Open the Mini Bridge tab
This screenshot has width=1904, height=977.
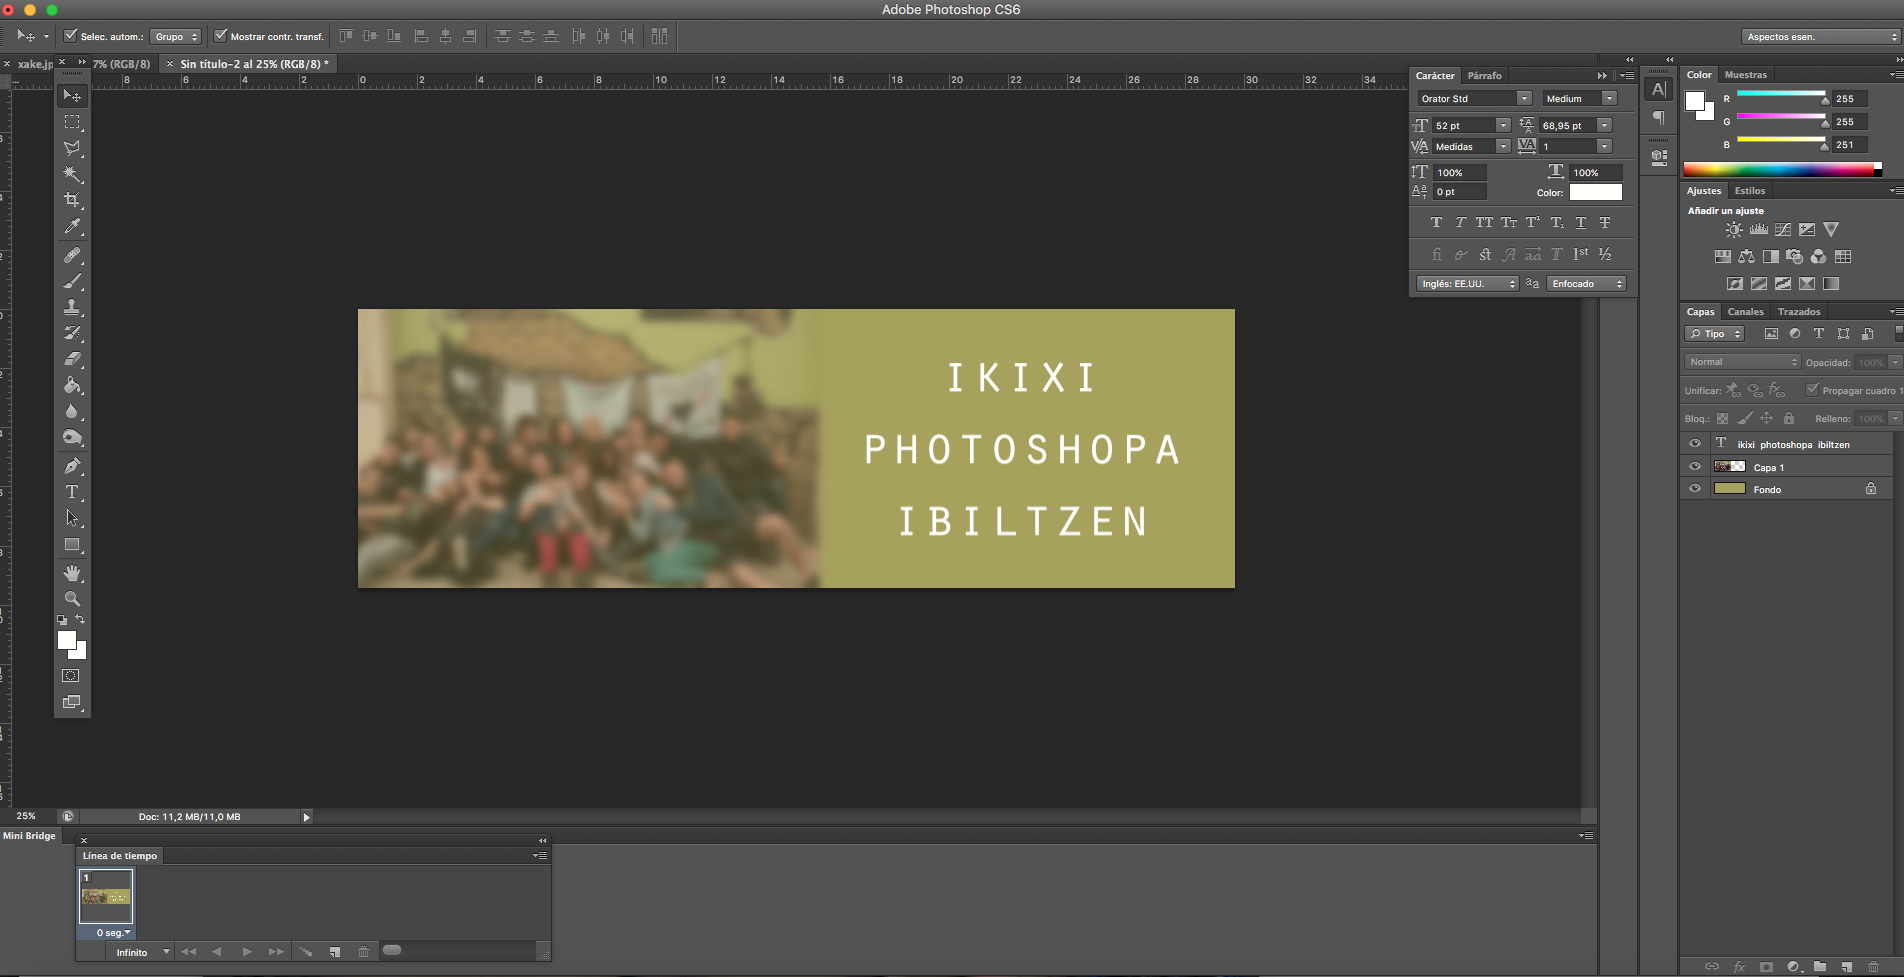[29, 836]
